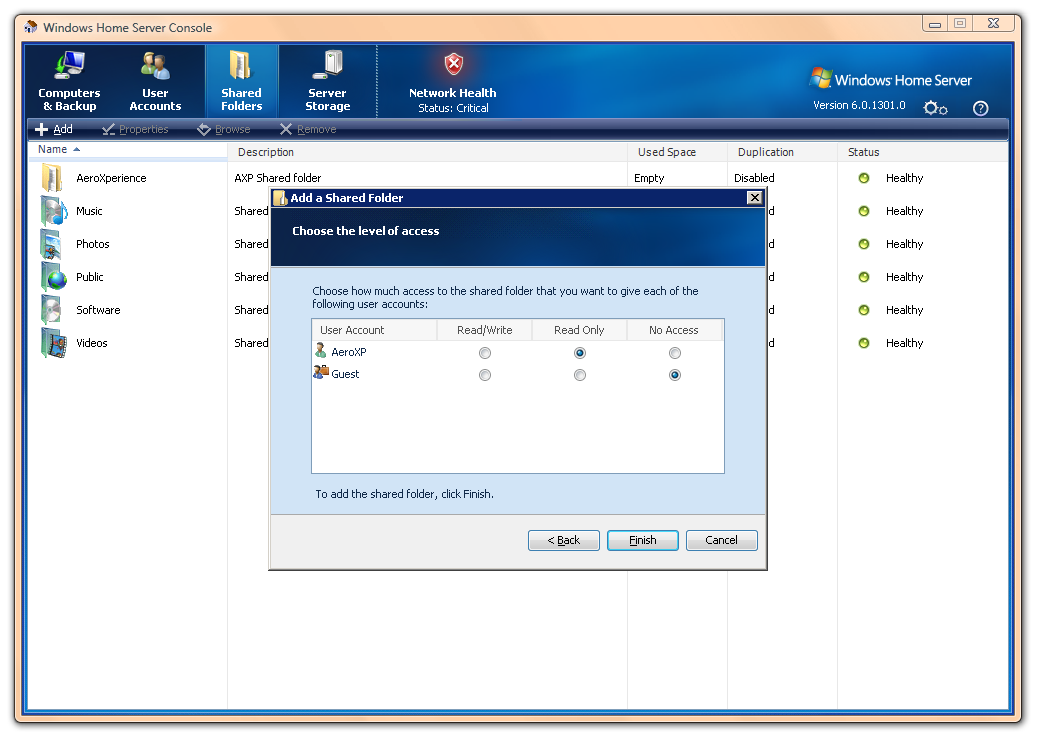The height and width of the screenshot is (741, 1040).
Task: Open the Computers & Backup tab icon
Action: point(69,66)
